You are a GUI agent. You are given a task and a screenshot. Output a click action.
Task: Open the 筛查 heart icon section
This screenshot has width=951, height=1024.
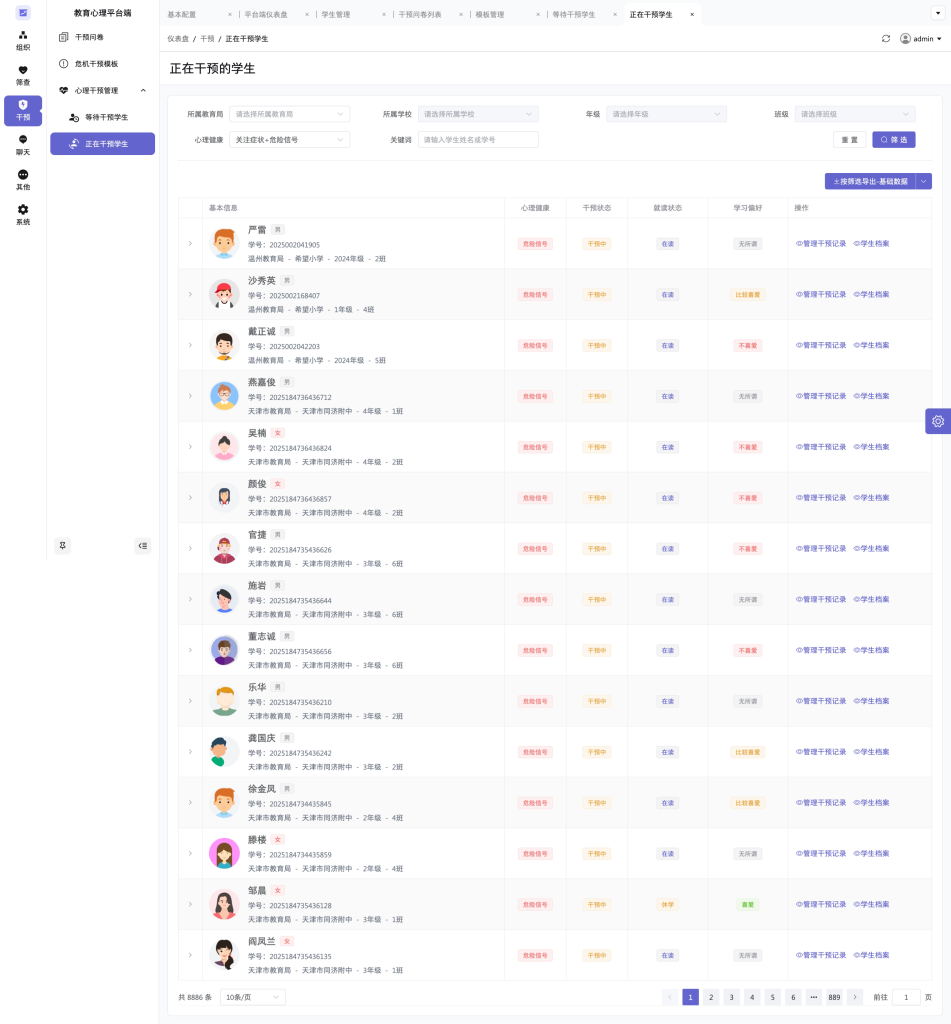[x=23, y=75]
